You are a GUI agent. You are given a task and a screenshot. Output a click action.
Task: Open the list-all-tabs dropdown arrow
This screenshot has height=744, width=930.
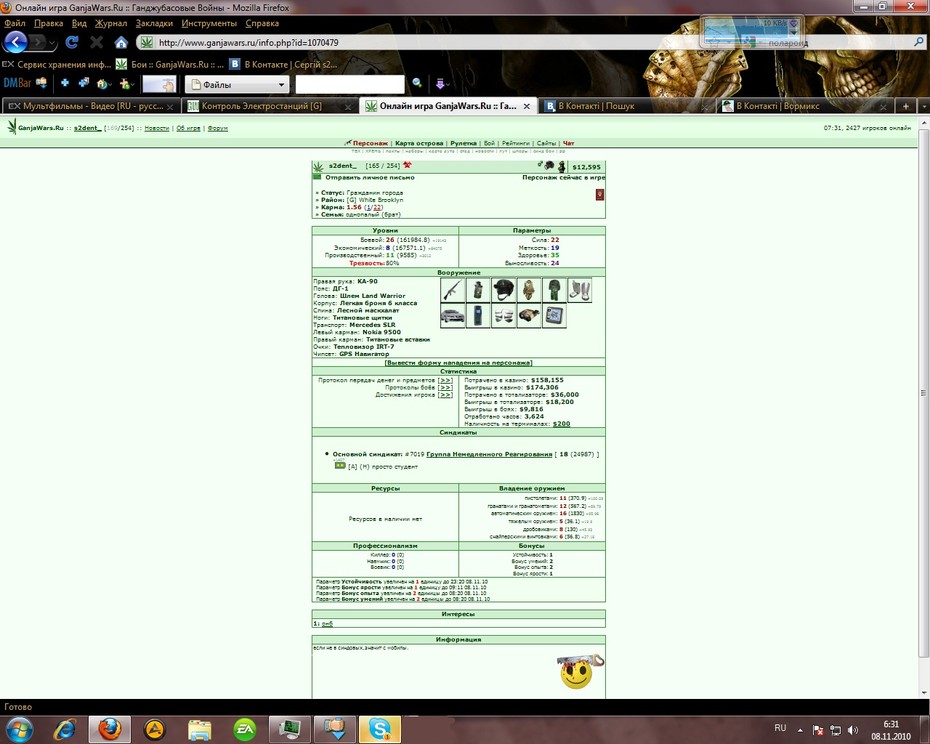924,106
